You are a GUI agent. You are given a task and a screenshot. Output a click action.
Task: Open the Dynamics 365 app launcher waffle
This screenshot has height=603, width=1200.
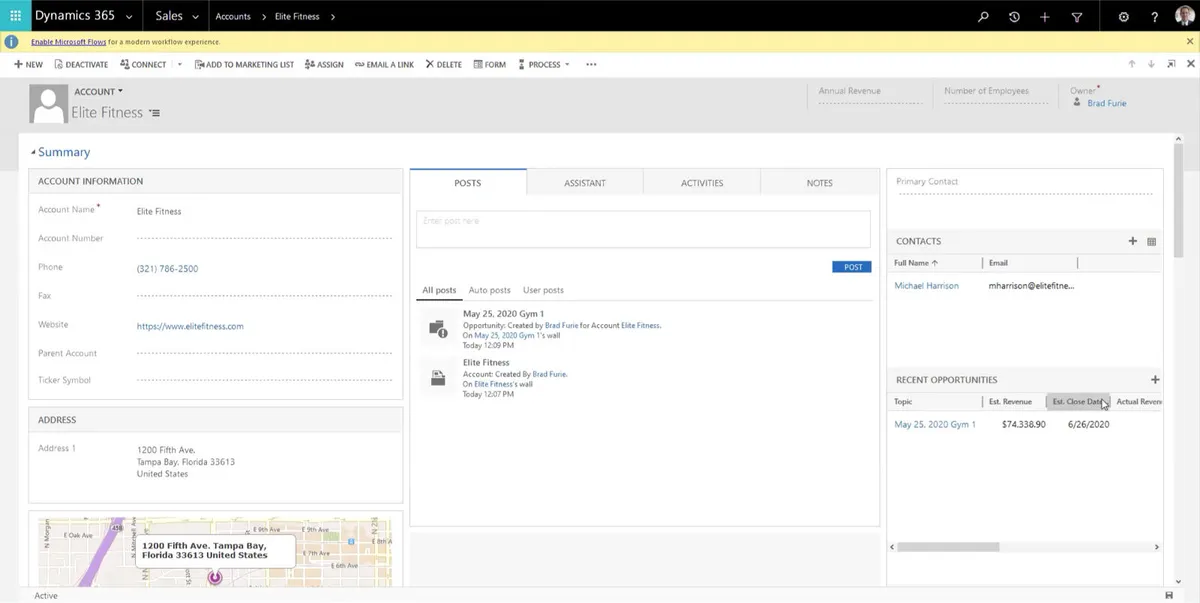click(x=15, y=16)
